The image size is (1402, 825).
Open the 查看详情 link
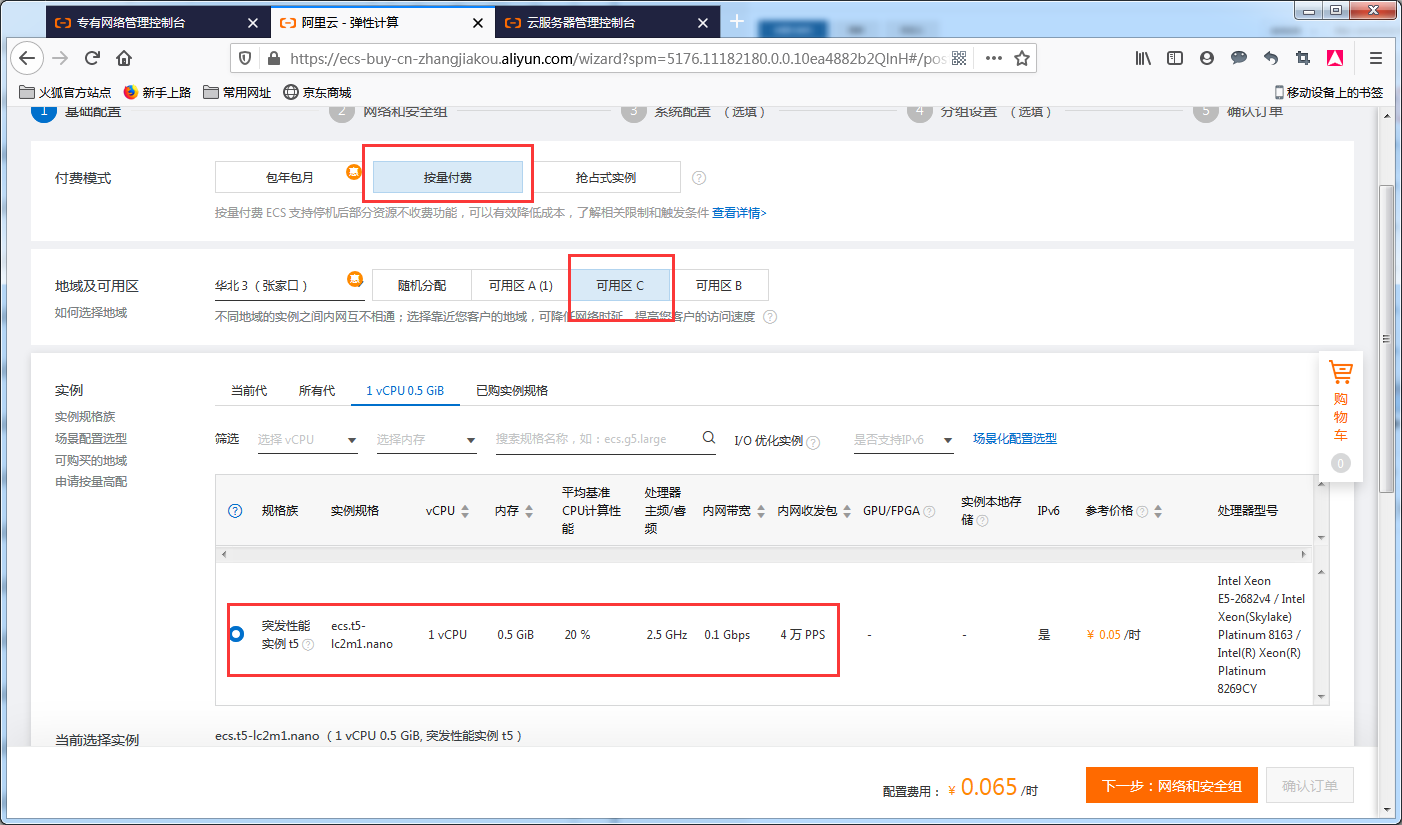click(x=735, y=213)
